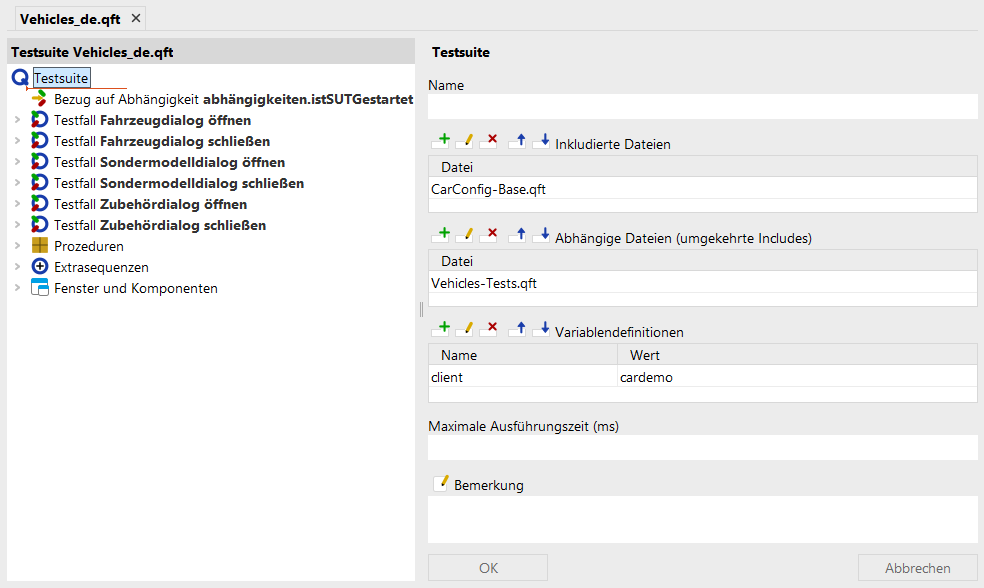The height and width of the screenshot is (588, 984).
Task: Expand the Prozeduren node
Action: pyautogui.click(x=18, y=245)
